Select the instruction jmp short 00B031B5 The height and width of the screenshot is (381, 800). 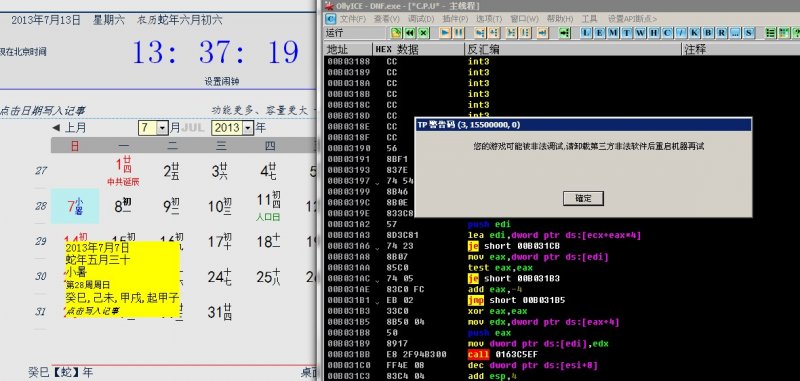516,300
